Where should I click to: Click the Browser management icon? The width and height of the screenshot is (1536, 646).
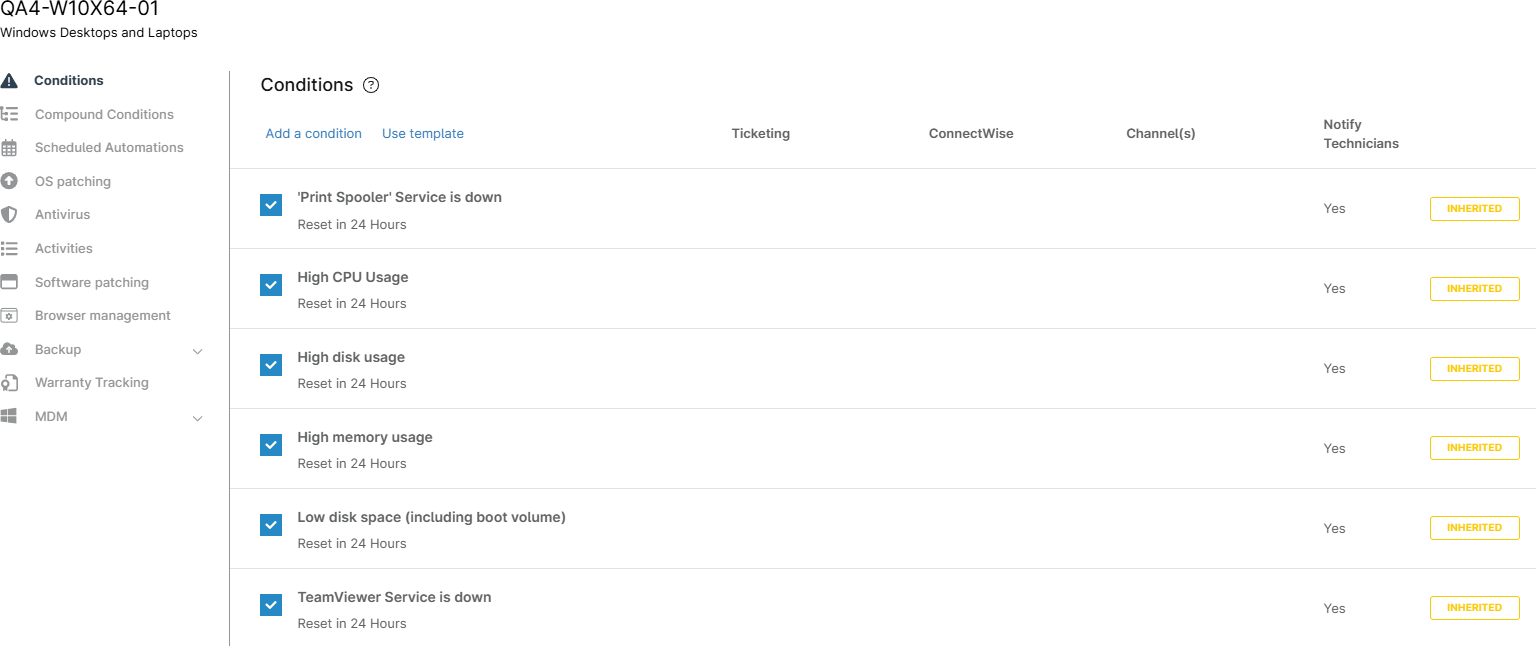pyautogui.click(x=9, y=316)
